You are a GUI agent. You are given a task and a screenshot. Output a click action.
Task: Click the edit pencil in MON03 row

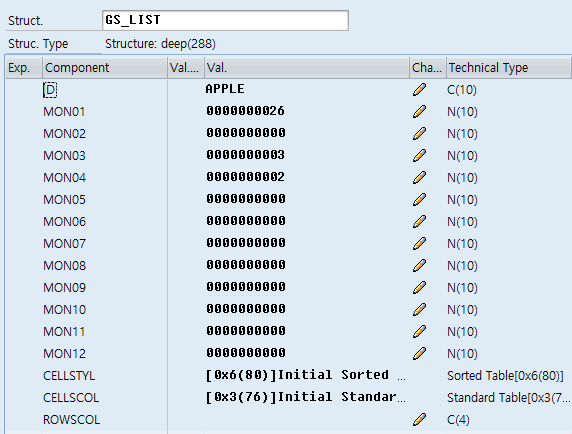point(420,155)
